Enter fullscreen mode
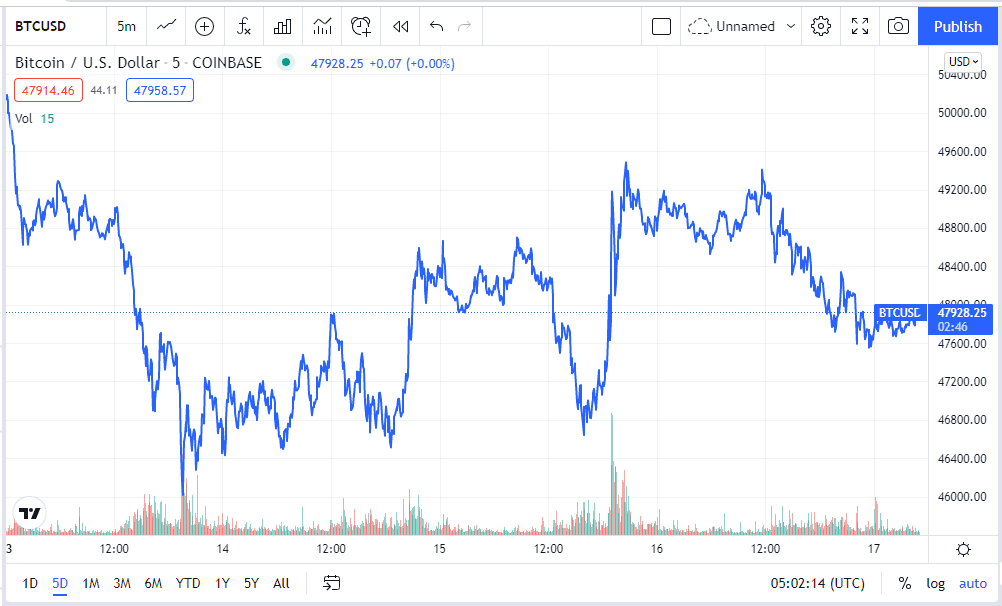This screenshot has width=1002, height=606. [860, 26]
